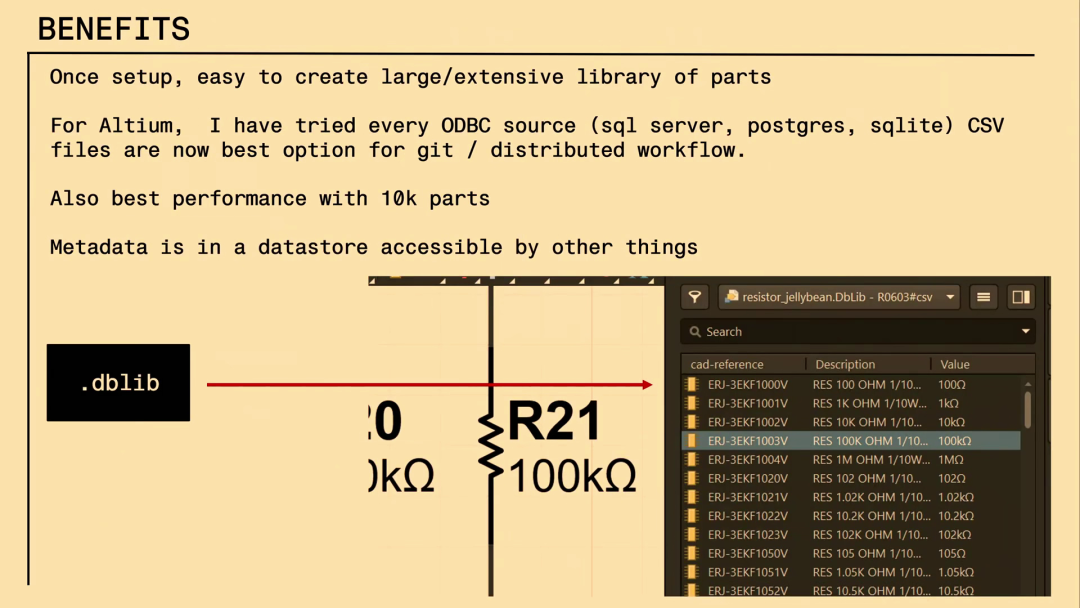Open the resistor_jellybean.DbLib library dropdown

[839, 297]
